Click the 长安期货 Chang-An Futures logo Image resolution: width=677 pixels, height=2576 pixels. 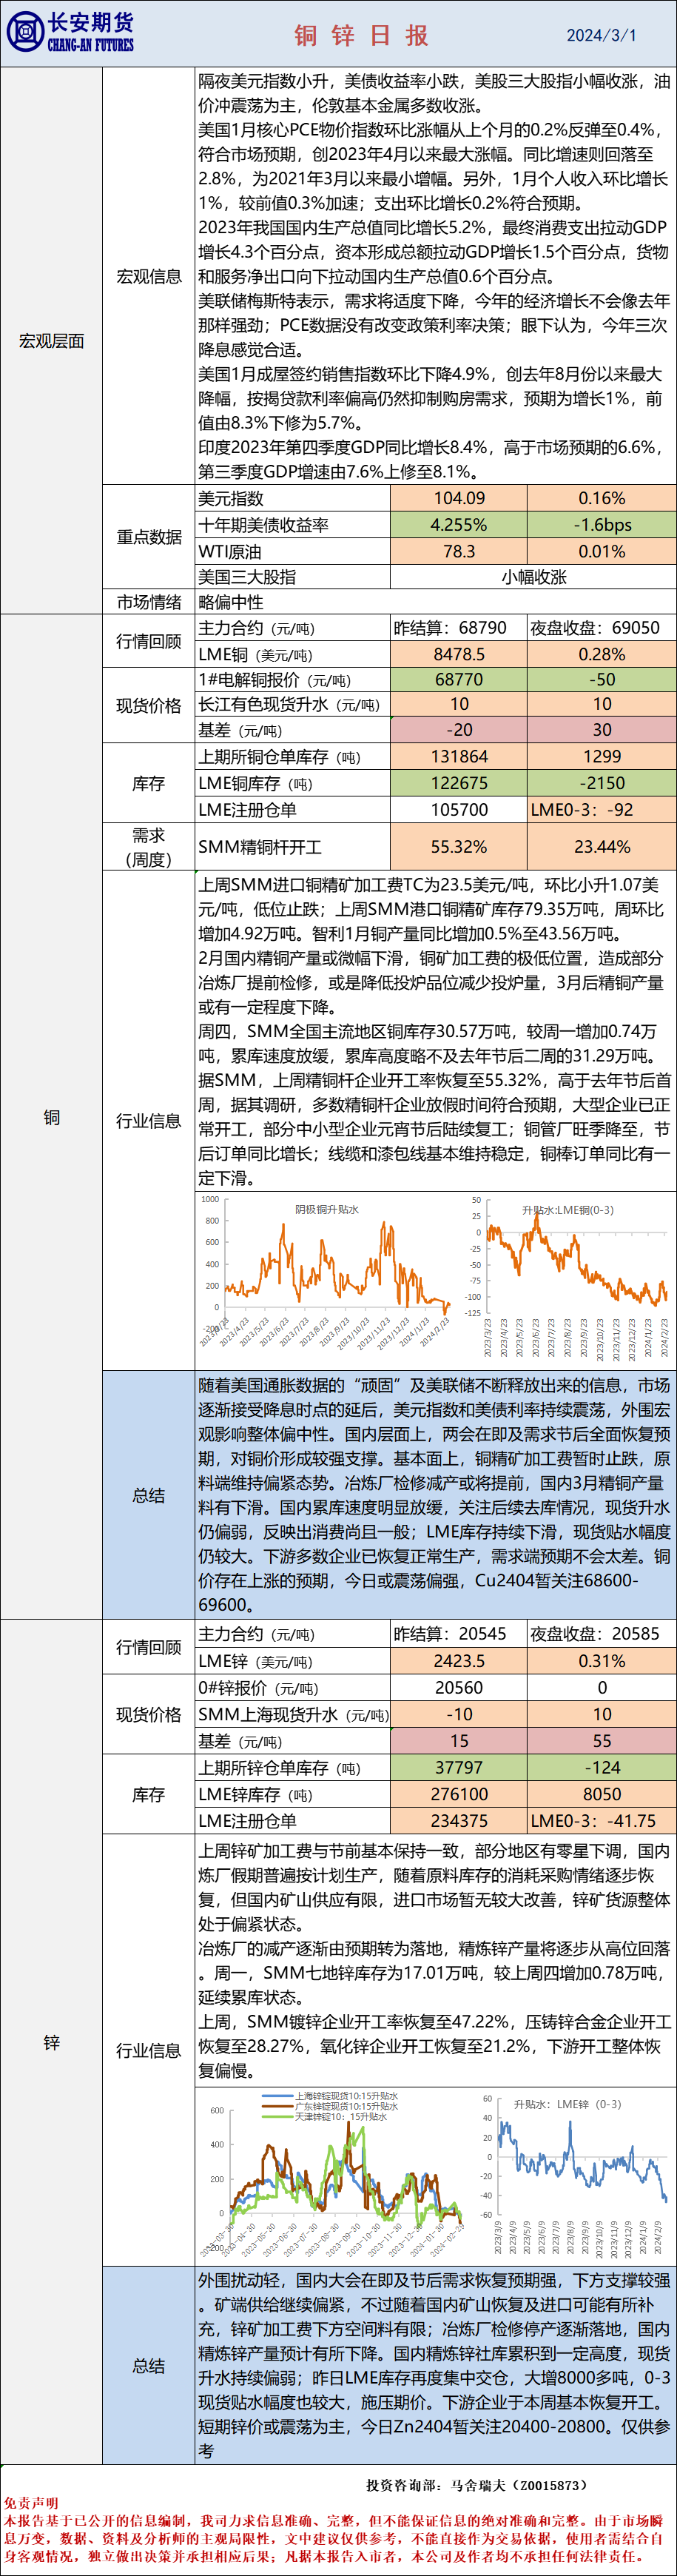(70, 32)
